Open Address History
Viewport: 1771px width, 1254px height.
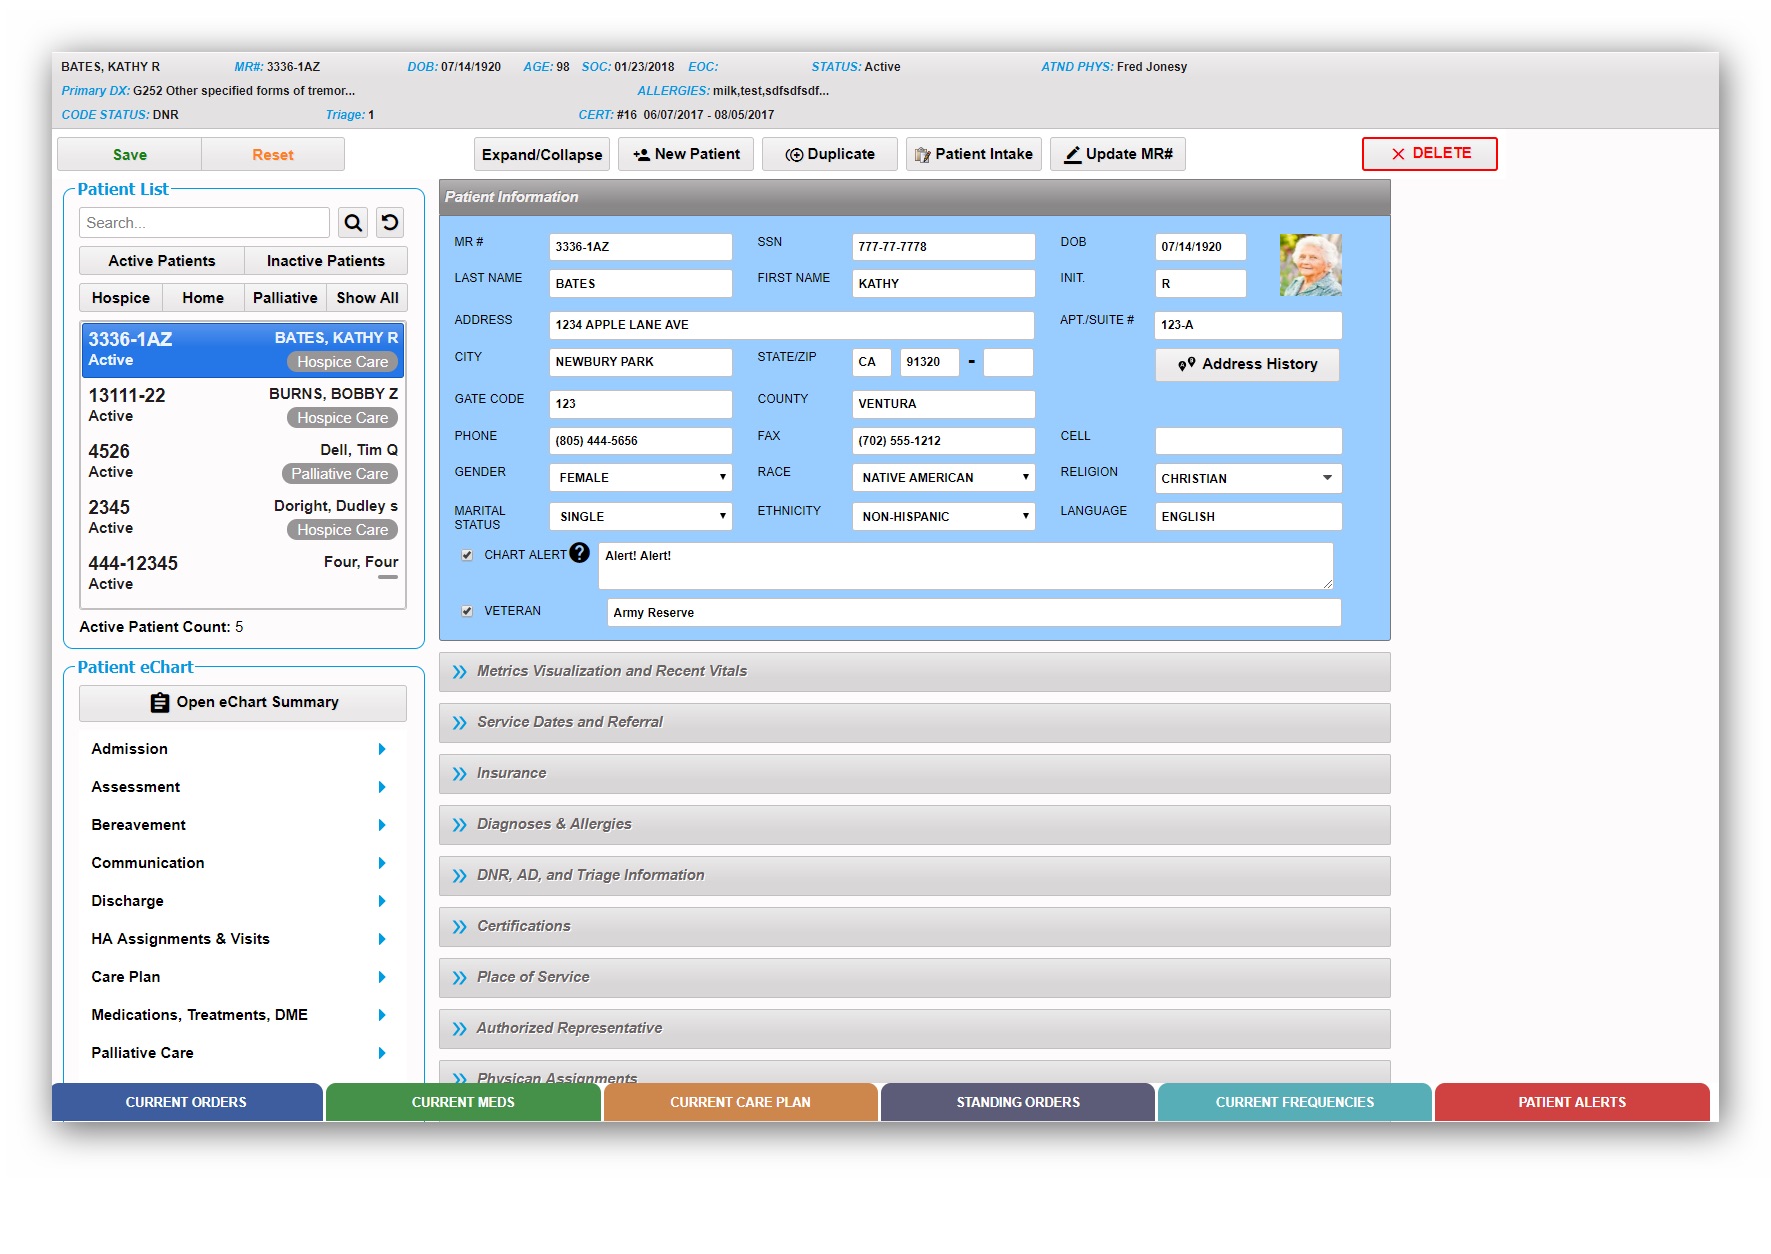click(1247, 364)
